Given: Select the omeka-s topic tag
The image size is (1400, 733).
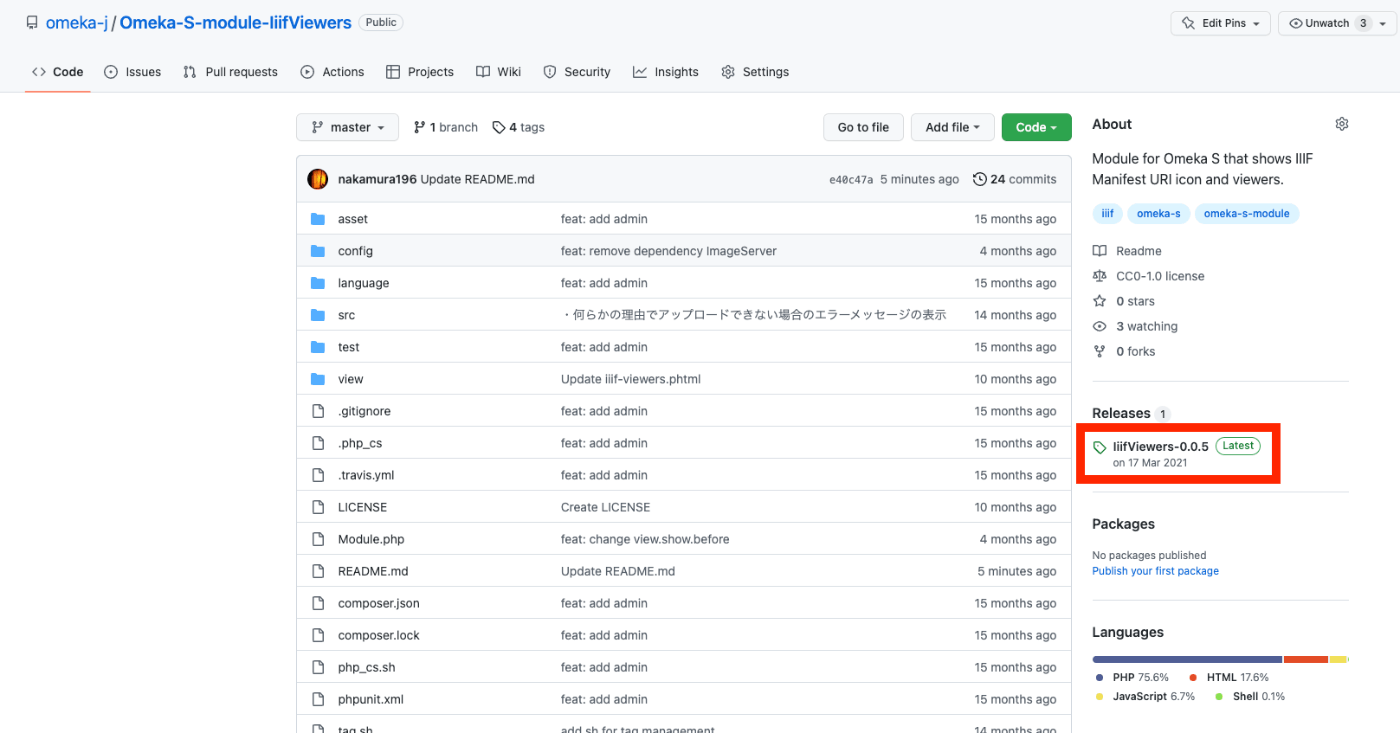Looking at the screenshot, I should 1158,213.
